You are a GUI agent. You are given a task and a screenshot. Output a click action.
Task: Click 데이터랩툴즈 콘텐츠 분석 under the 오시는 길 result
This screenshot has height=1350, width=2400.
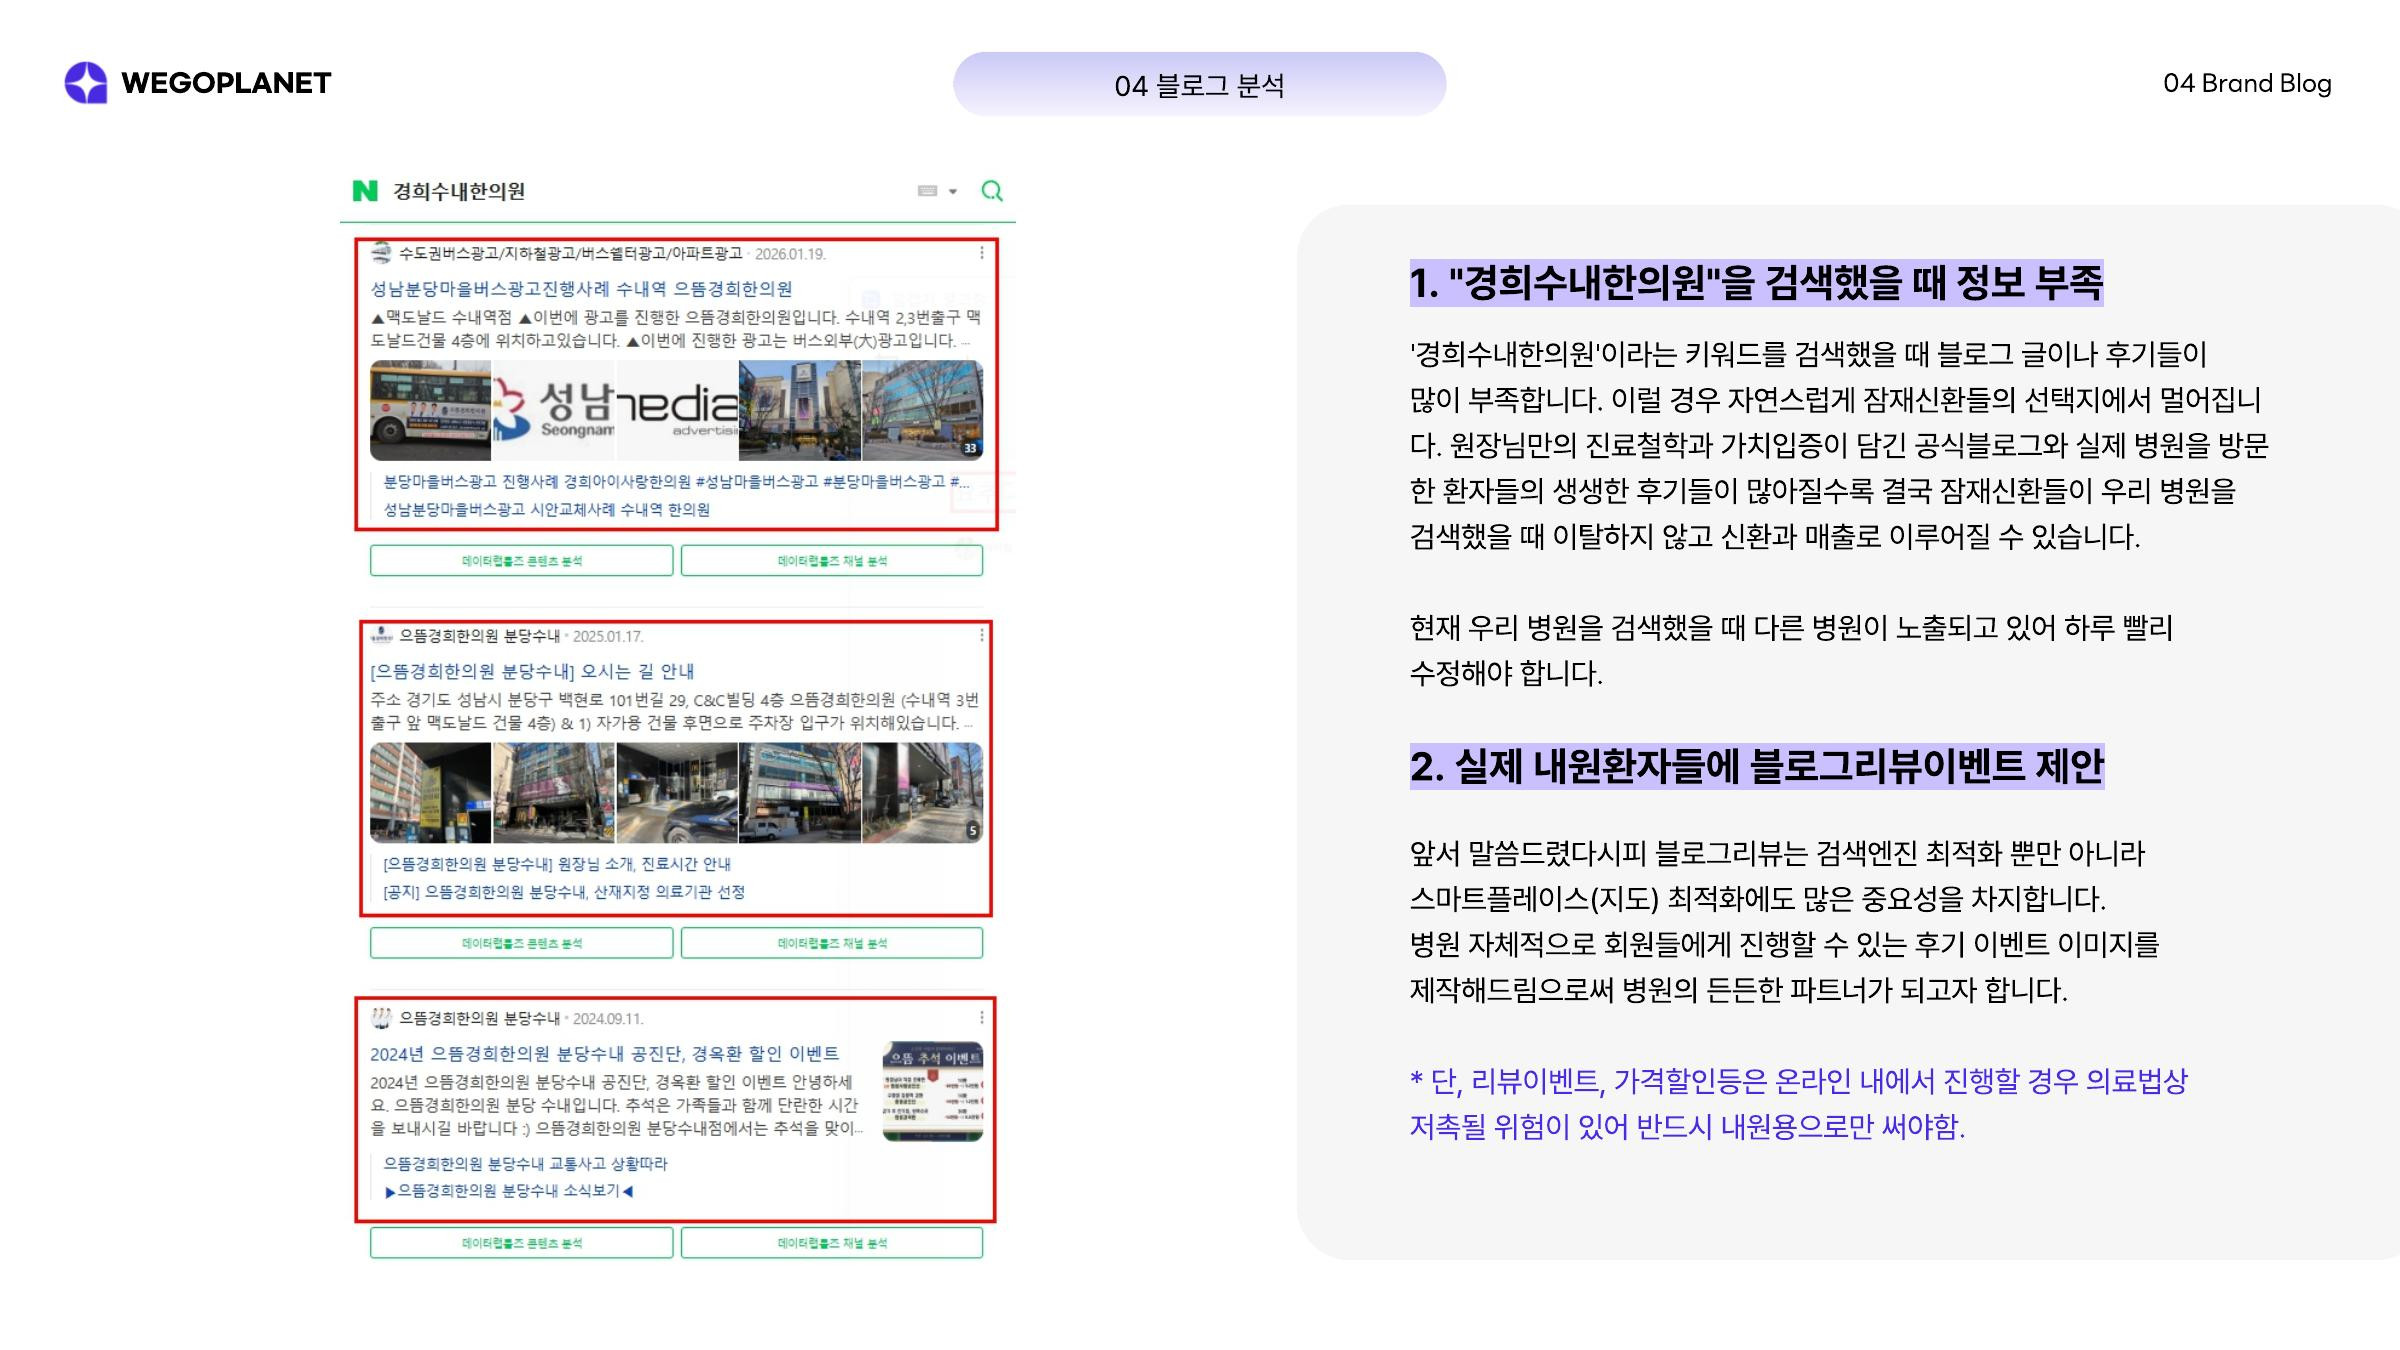[x=521, y=943]
